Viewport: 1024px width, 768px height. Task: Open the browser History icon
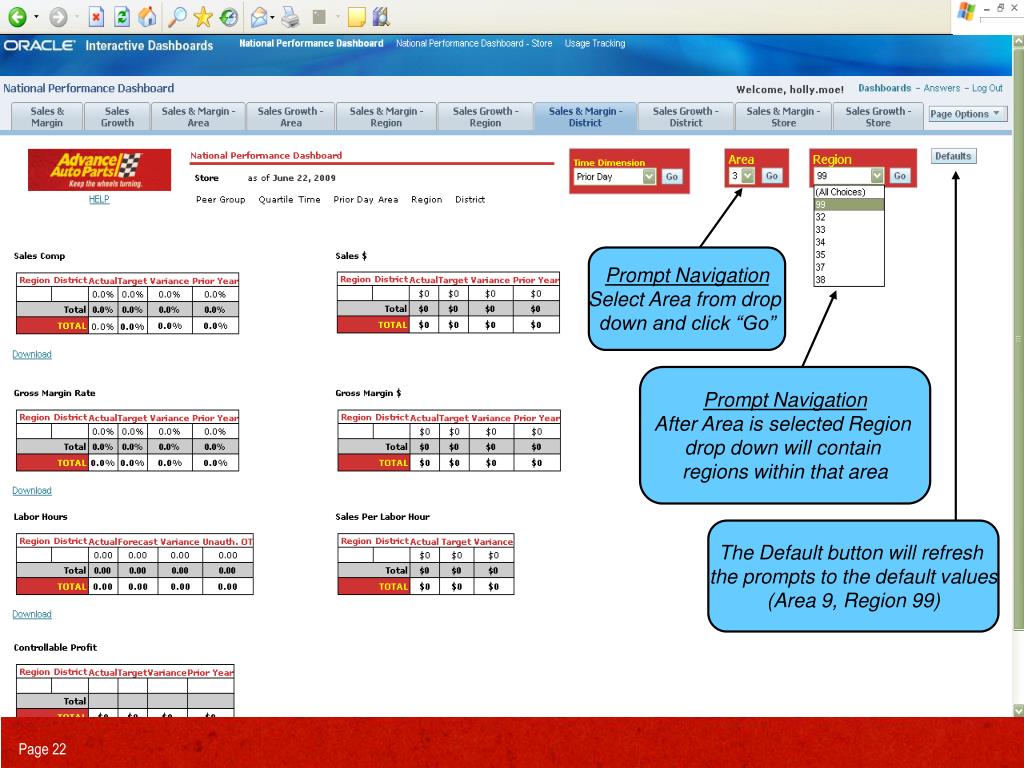point(229,16)
